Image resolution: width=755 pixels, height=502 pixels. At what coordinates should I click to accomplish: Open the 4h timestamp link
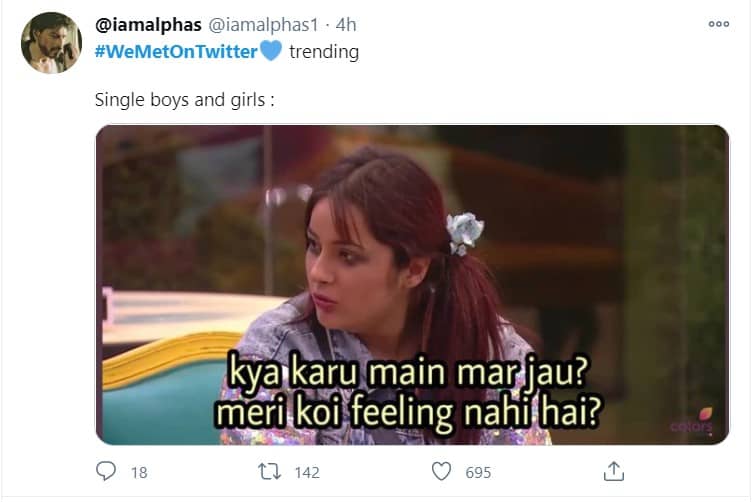(x=346, y=25)
